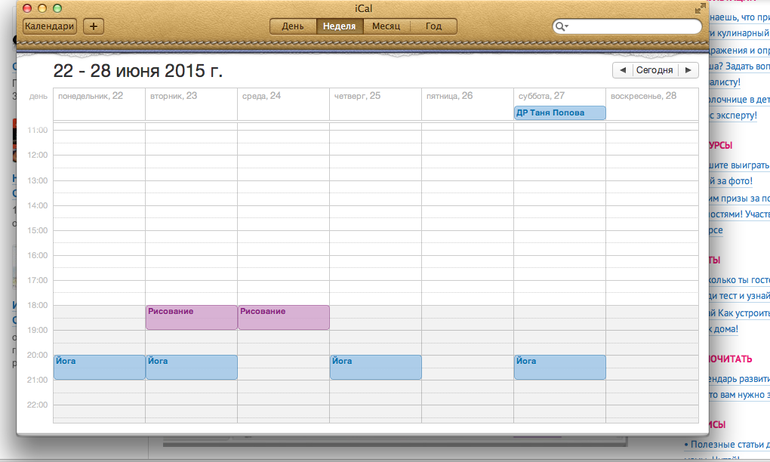Switch to Месяц view

click(387, 26)
